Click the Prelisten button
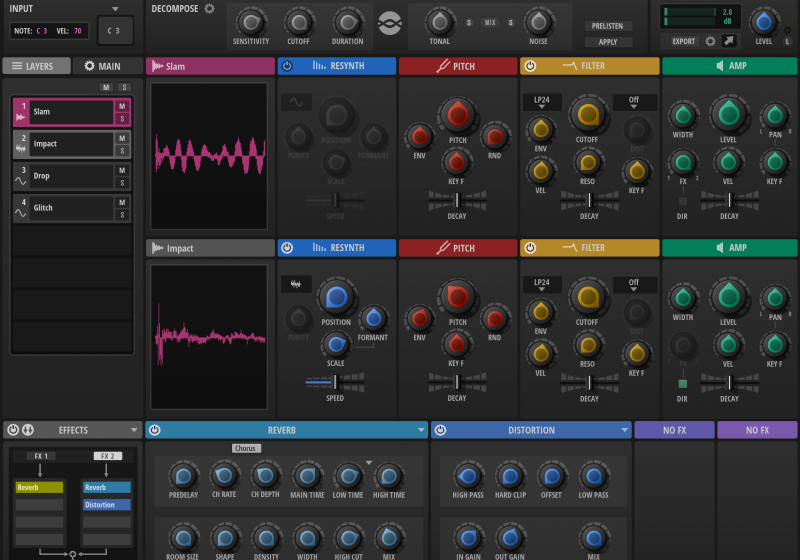This screenshot has width=800, height=560. tap(608, 26)
